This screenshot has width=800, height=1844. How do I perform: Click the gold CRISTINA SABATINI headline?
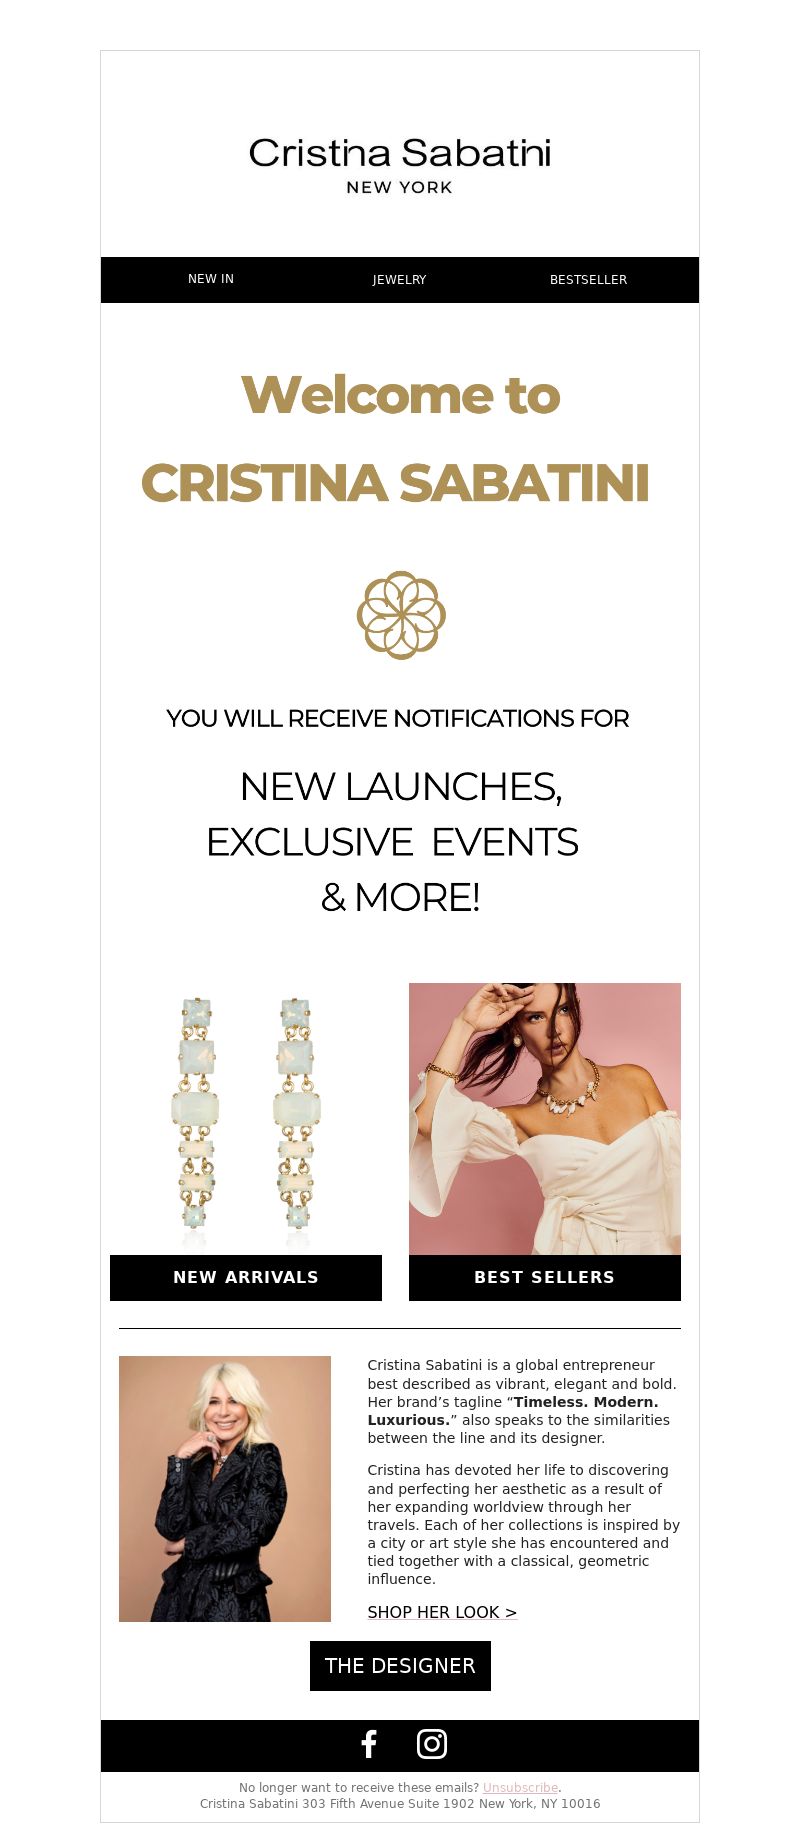point(395,483)
